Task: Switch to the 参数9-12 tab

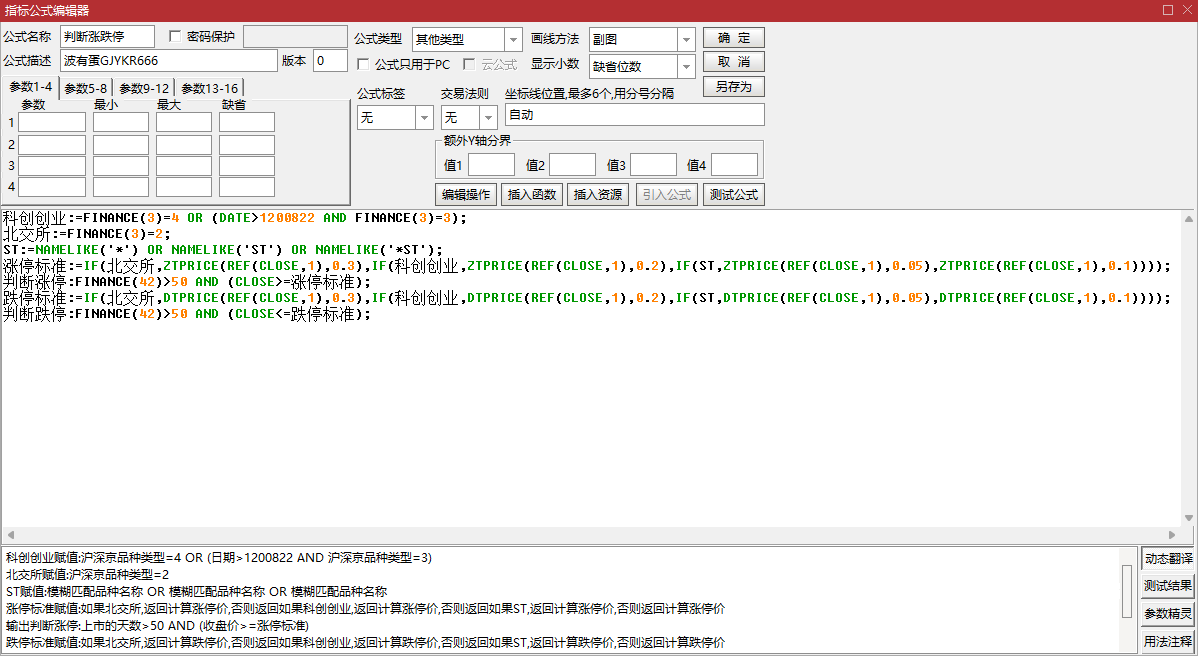Action: click(144, 88)
